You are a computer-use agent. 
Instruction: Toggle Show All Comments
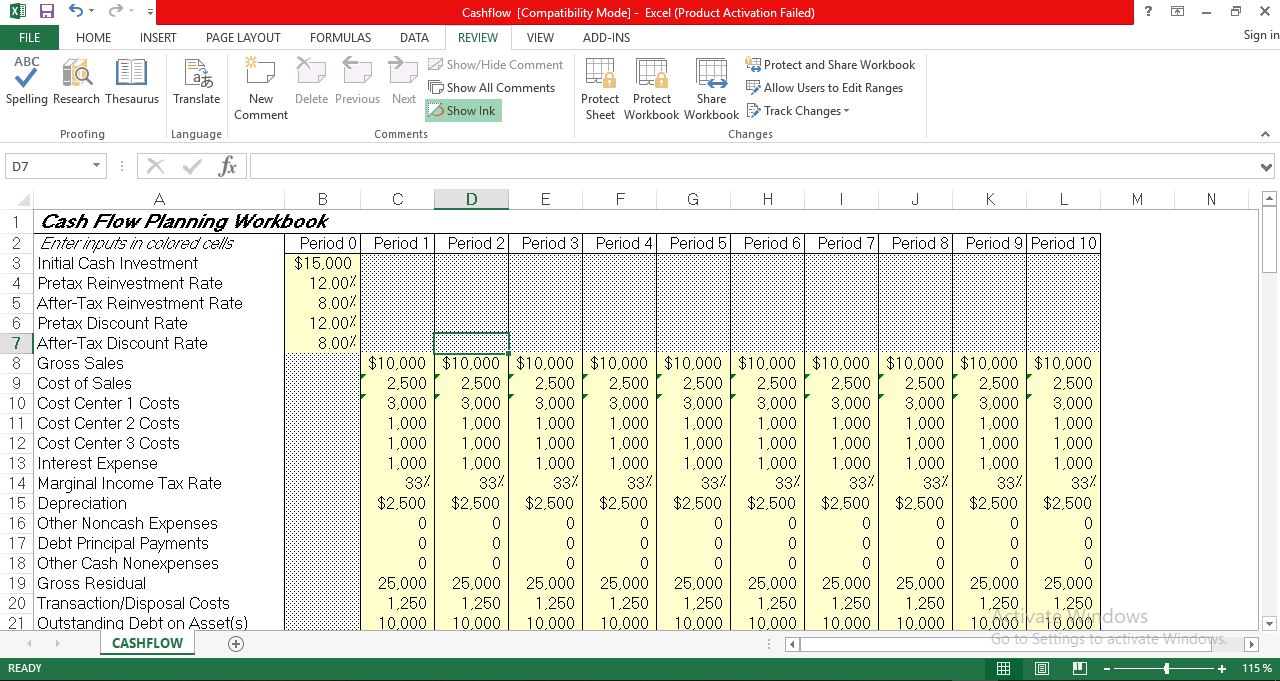493,87
